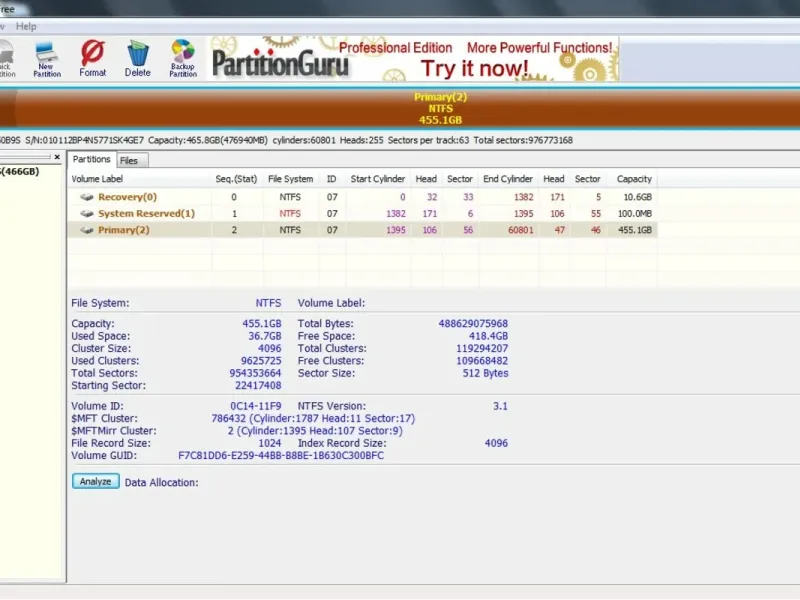The height and width of the screenshot is (600, 800).
Task: Click the 455.1GB capacity table cell
Action: point(635,230)
